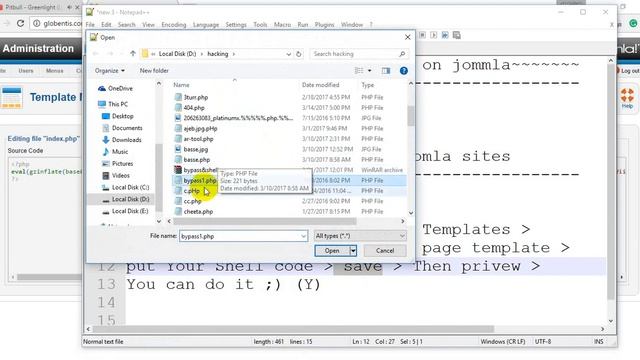Viewport: 640px width, 360px height.
Task: Focus the Search hacking field
Action: pyautogui.click(x=359, y=54)
